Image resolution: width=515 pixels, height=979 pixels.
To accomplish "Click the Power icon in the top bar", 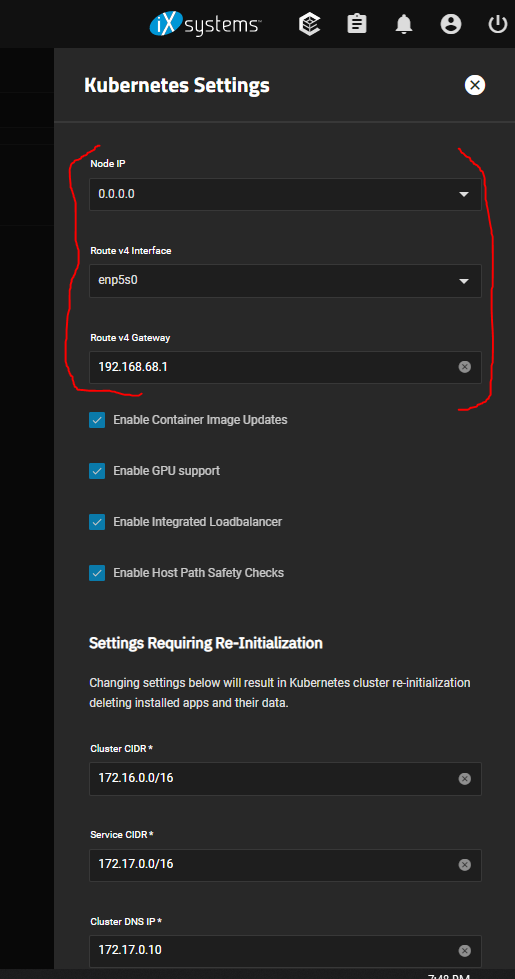I will (498, 24).
